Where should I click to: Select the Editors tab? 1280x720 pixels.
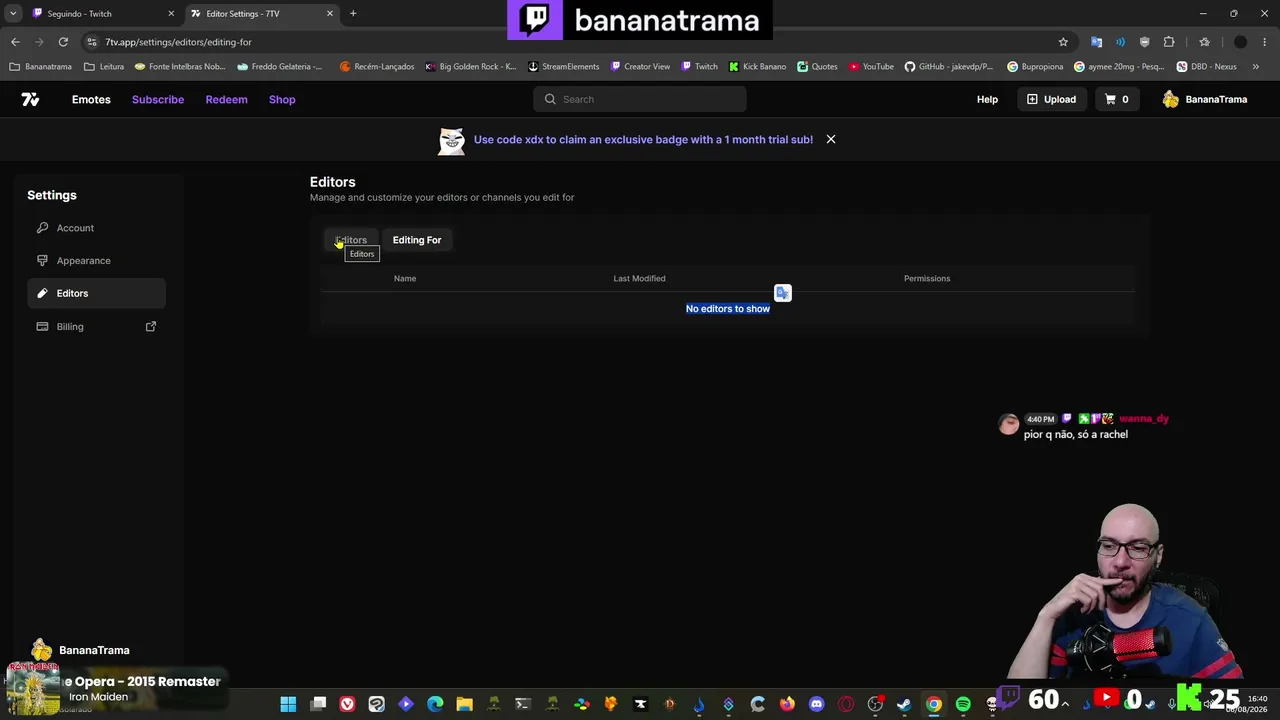351,240
